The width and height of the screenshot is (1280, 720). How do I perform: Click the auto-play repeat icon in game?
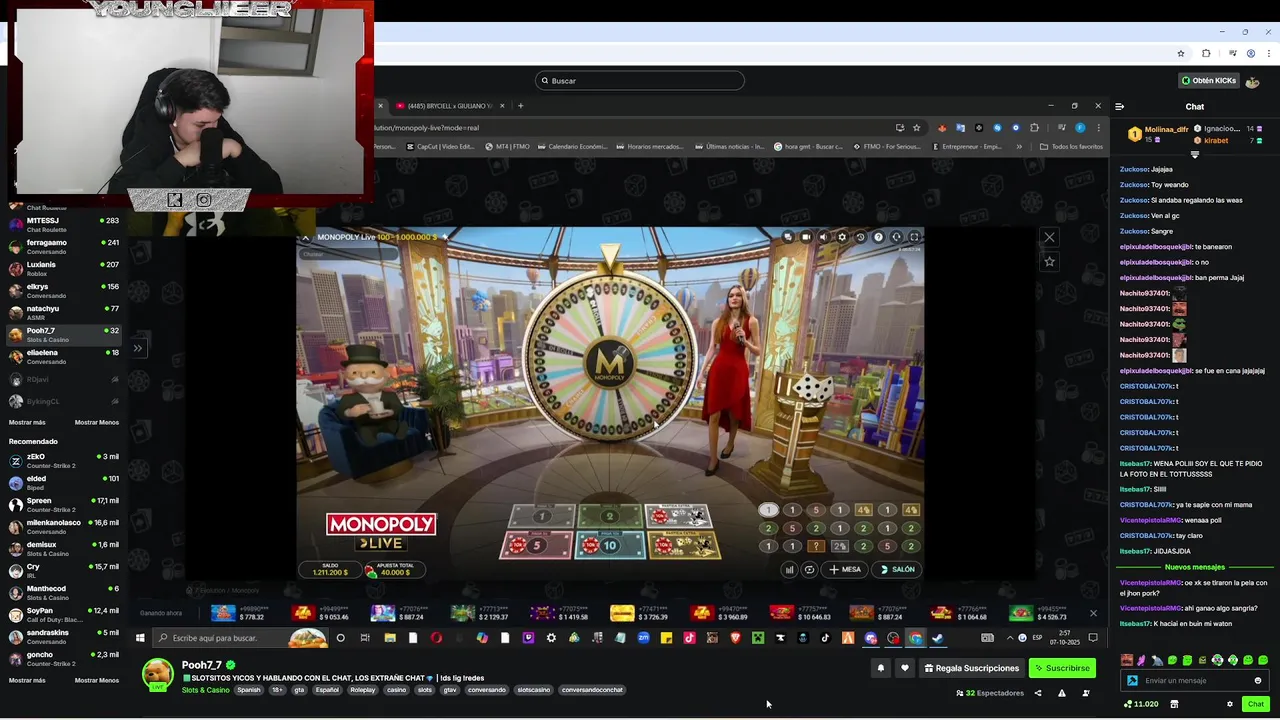pos(809,569)
